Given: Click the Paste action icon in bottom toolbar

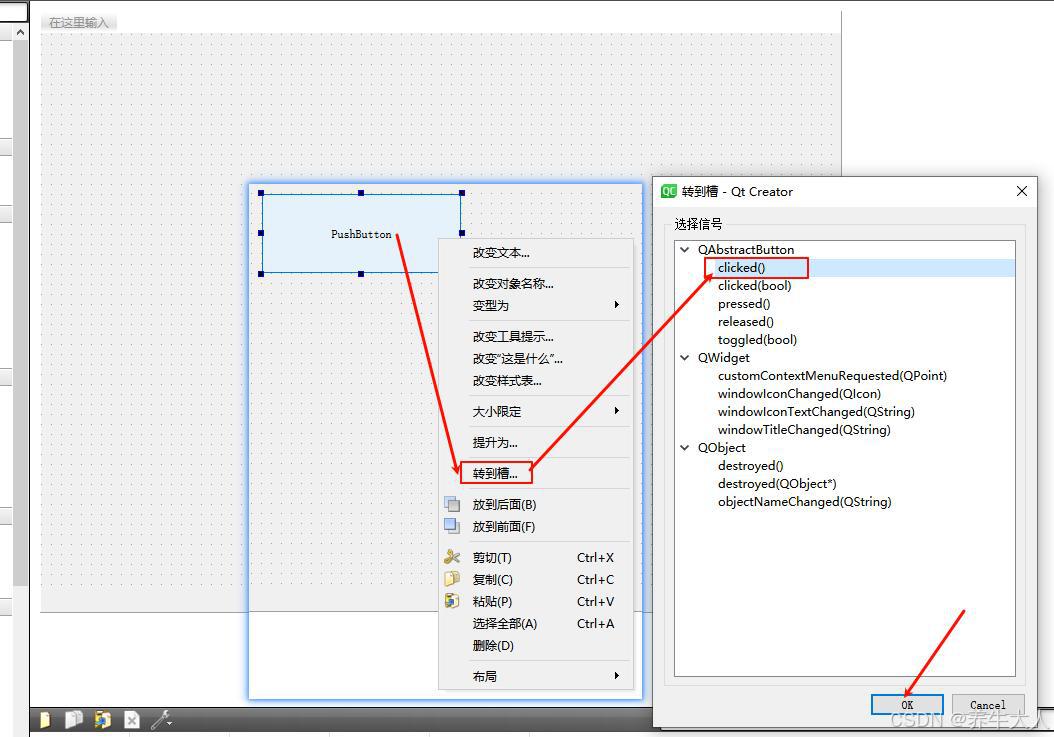Looking at the screenshot, I should pos(102,720).
